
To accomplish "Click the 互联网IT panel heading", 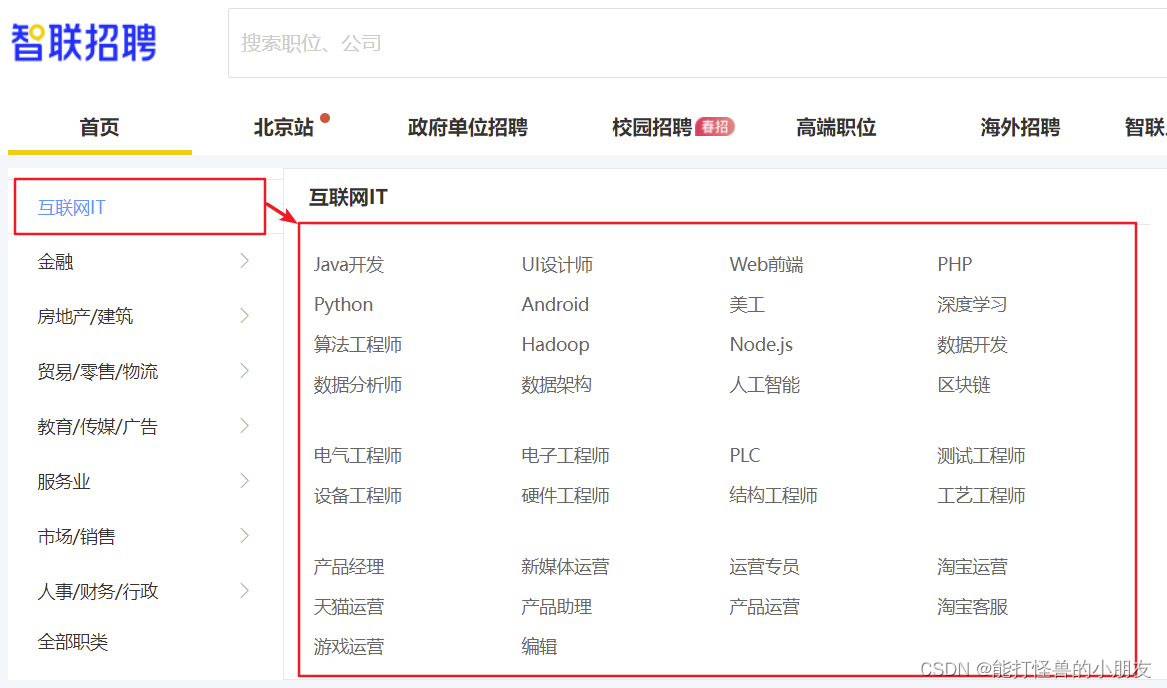I will click(x=348, y=197).
